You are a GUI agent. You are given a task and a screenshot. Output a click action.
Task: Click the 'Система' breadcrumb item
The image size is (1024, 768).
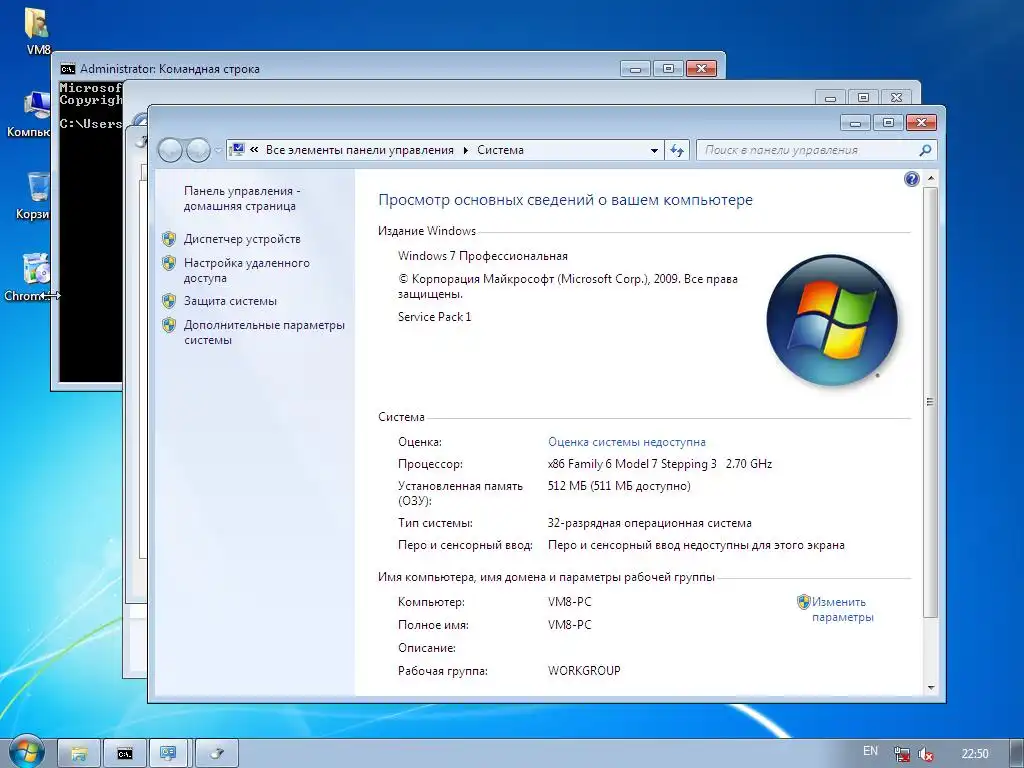click(x=500, y=150)
